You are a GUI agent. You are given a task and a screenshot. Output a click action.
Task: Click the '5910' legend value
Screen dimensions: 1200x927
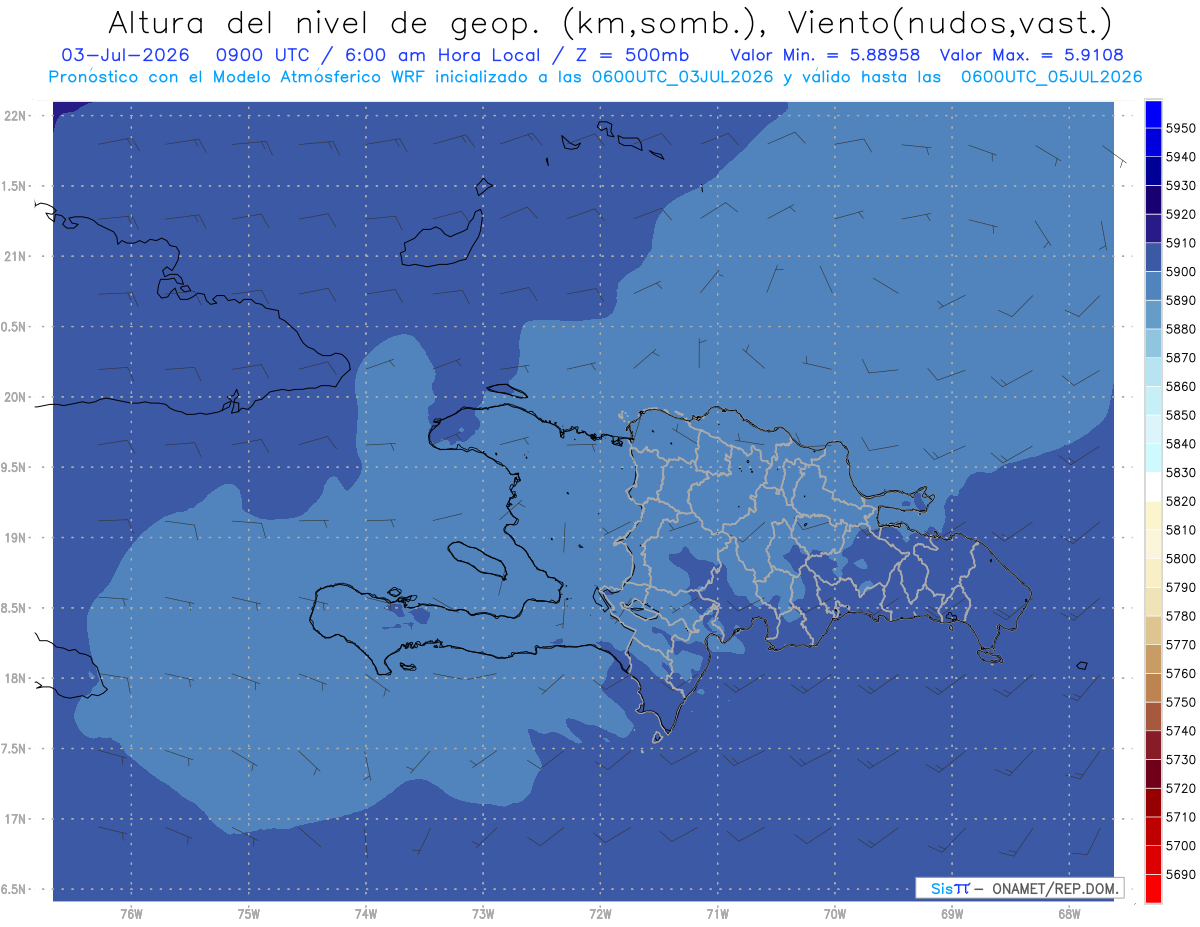click(1180, 243)
